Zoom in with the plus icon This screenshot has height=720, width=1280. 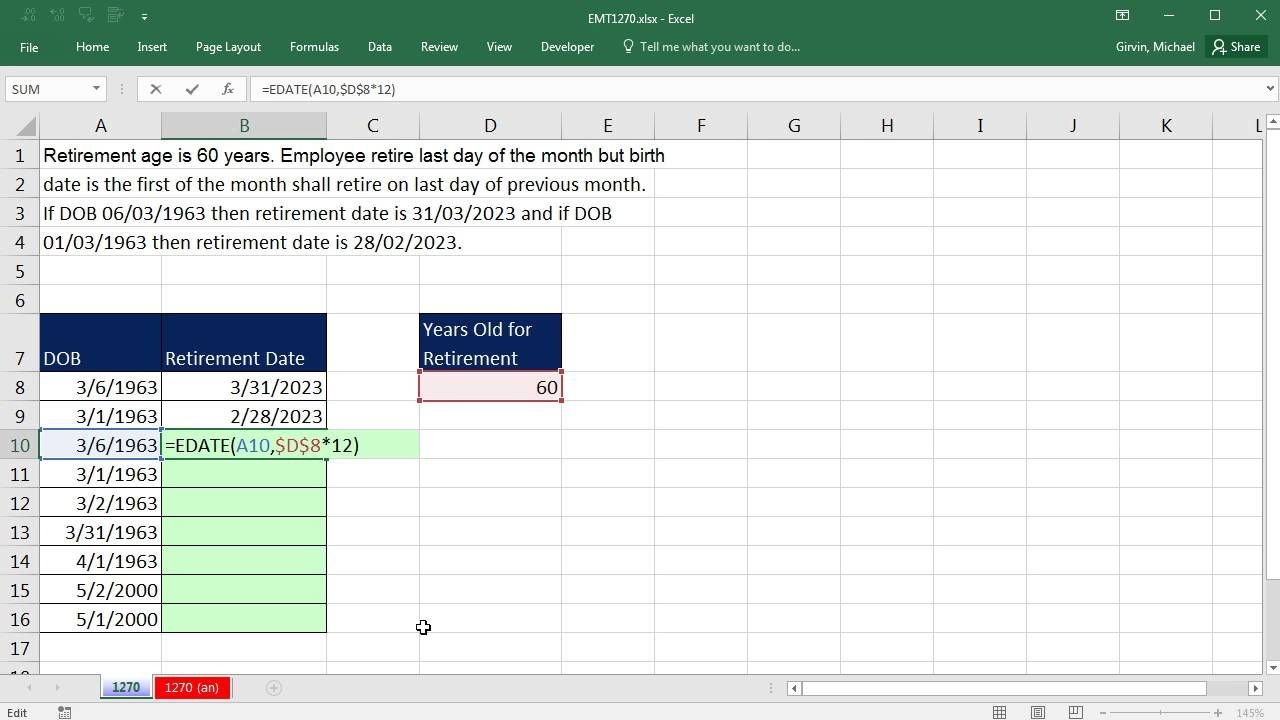(x=1217, y=712)
